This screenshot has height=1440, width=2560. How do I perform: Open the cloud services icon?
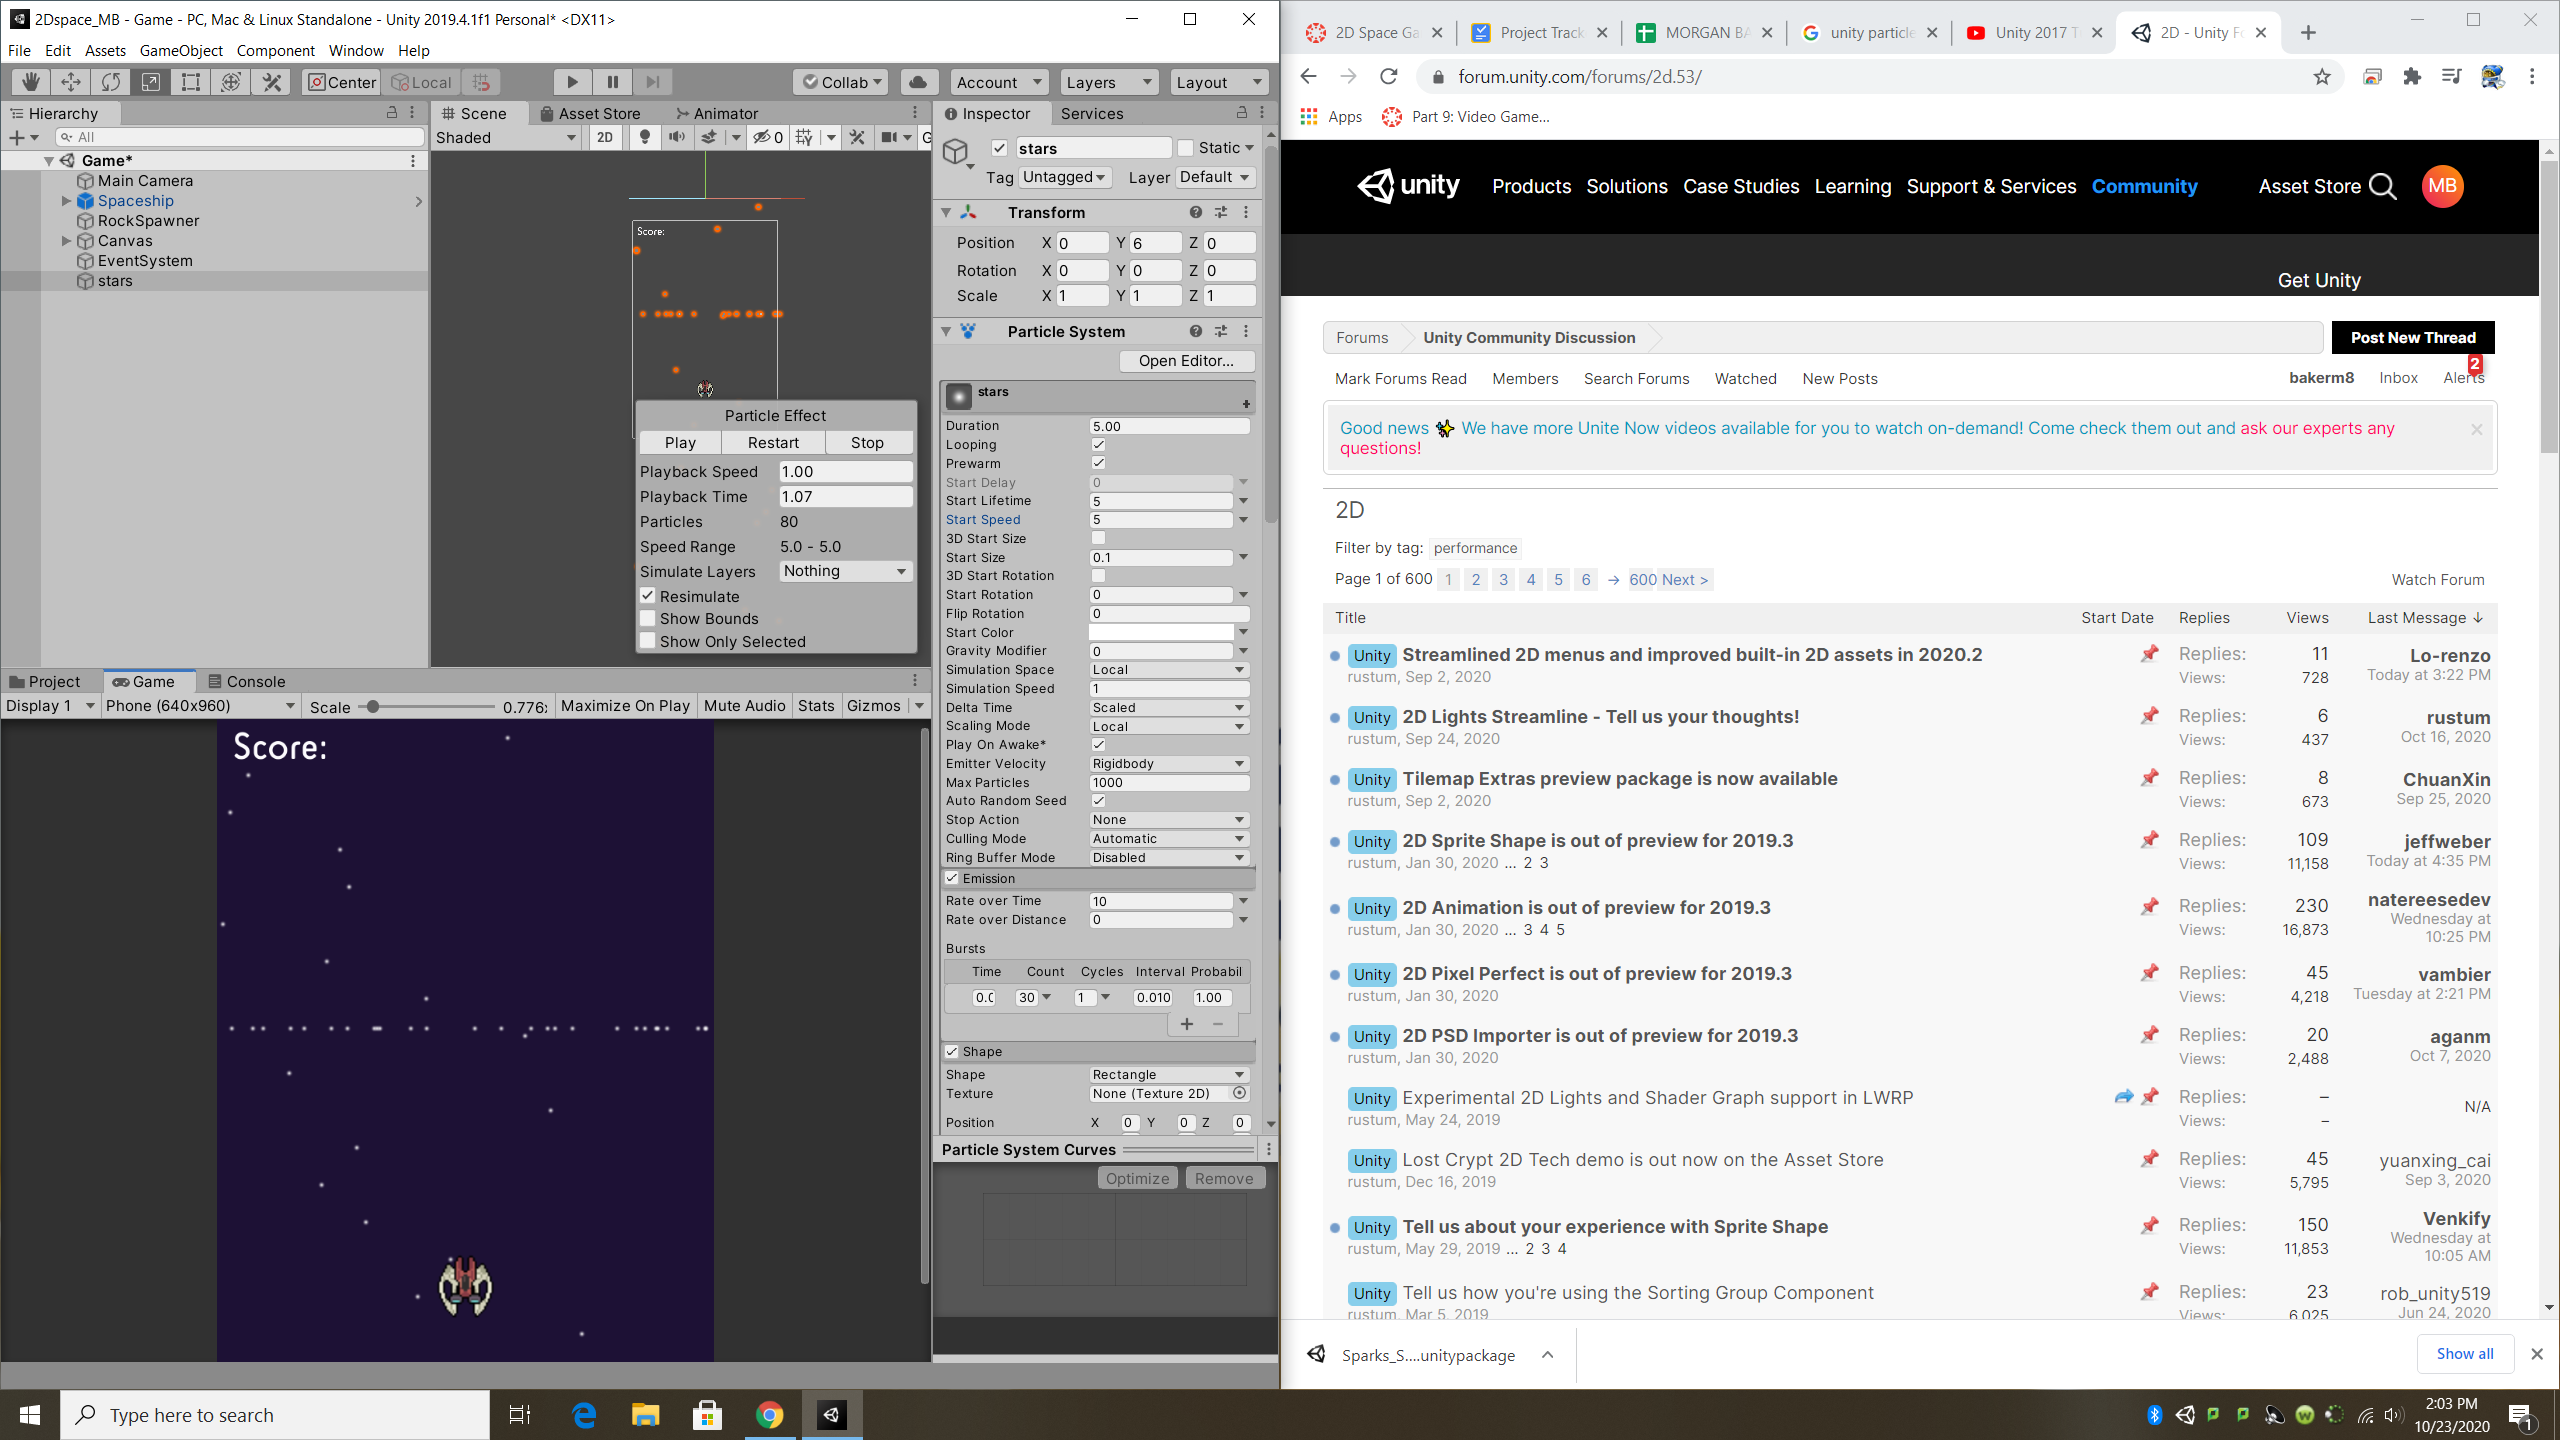point(918,82)
